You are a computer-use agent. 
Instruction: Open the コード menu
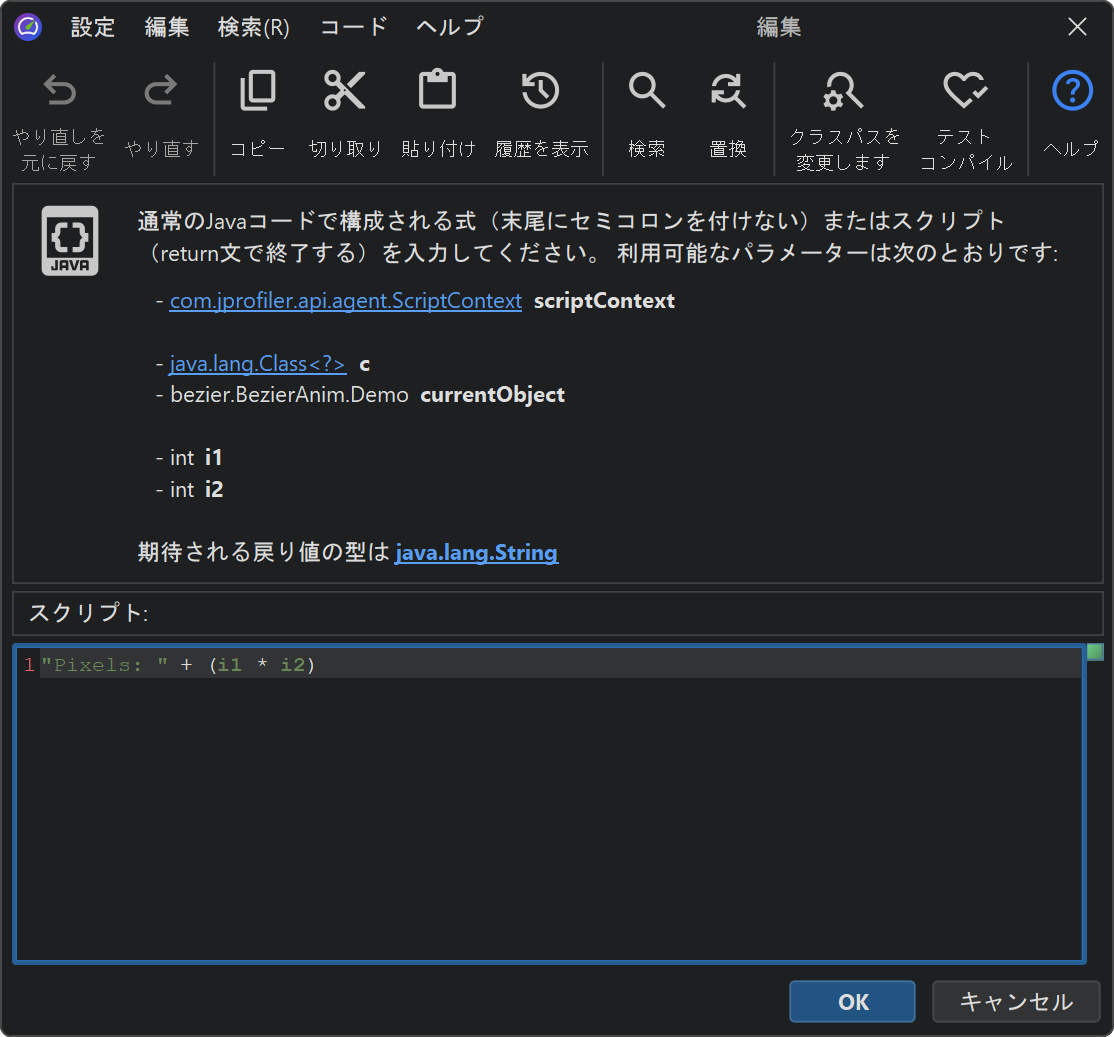point(353,27)
